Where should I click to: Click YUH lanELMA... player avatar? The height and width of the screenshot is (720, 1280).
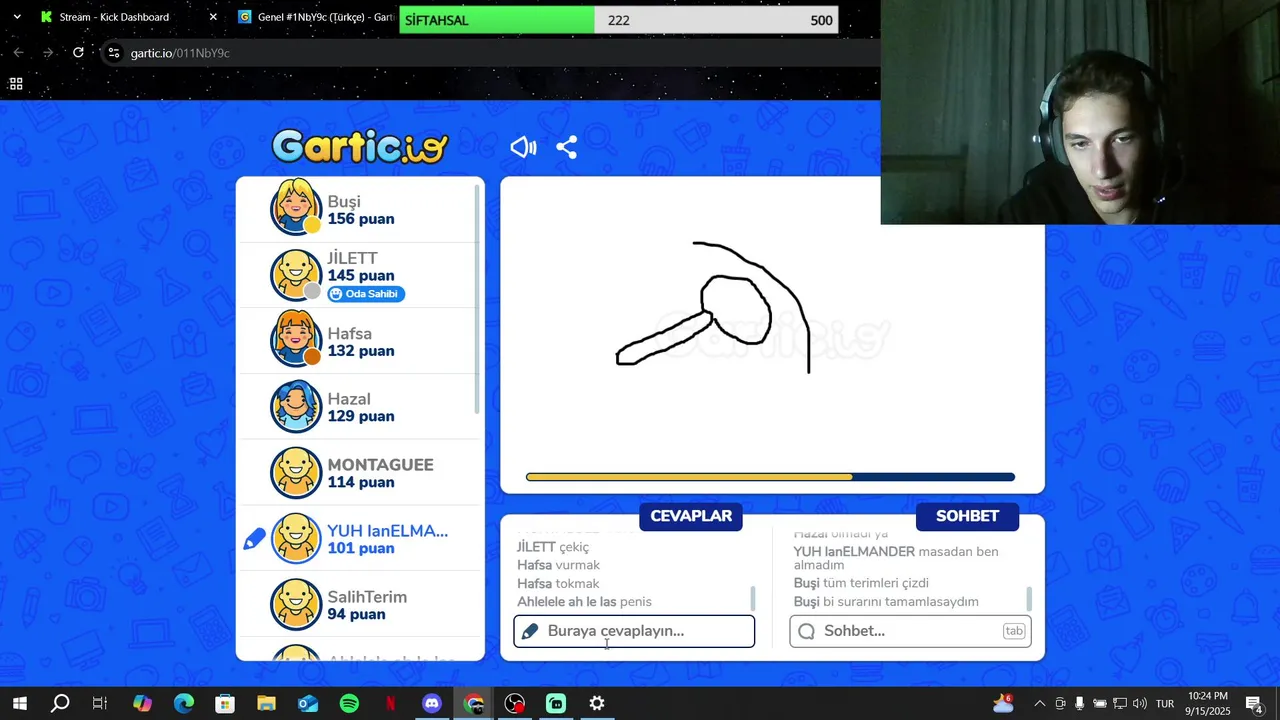pyautogui.click(x=296, y=538)
